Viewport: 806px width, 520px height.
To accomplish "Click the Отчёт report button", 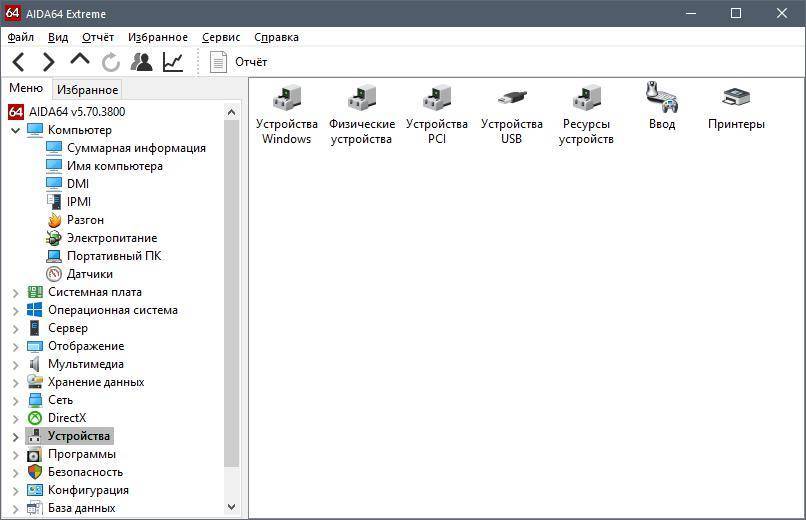I will point(239,62).
